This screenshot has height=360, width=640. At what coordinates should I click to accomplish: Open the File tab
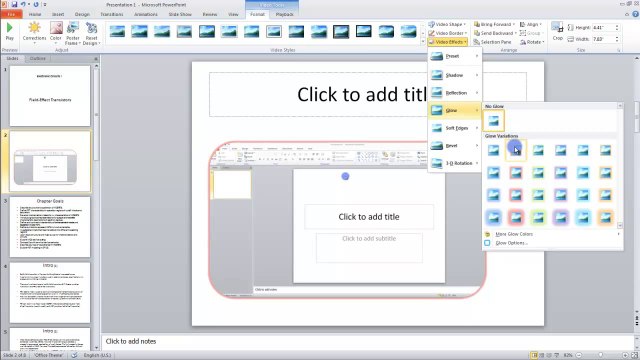(11, 14)
